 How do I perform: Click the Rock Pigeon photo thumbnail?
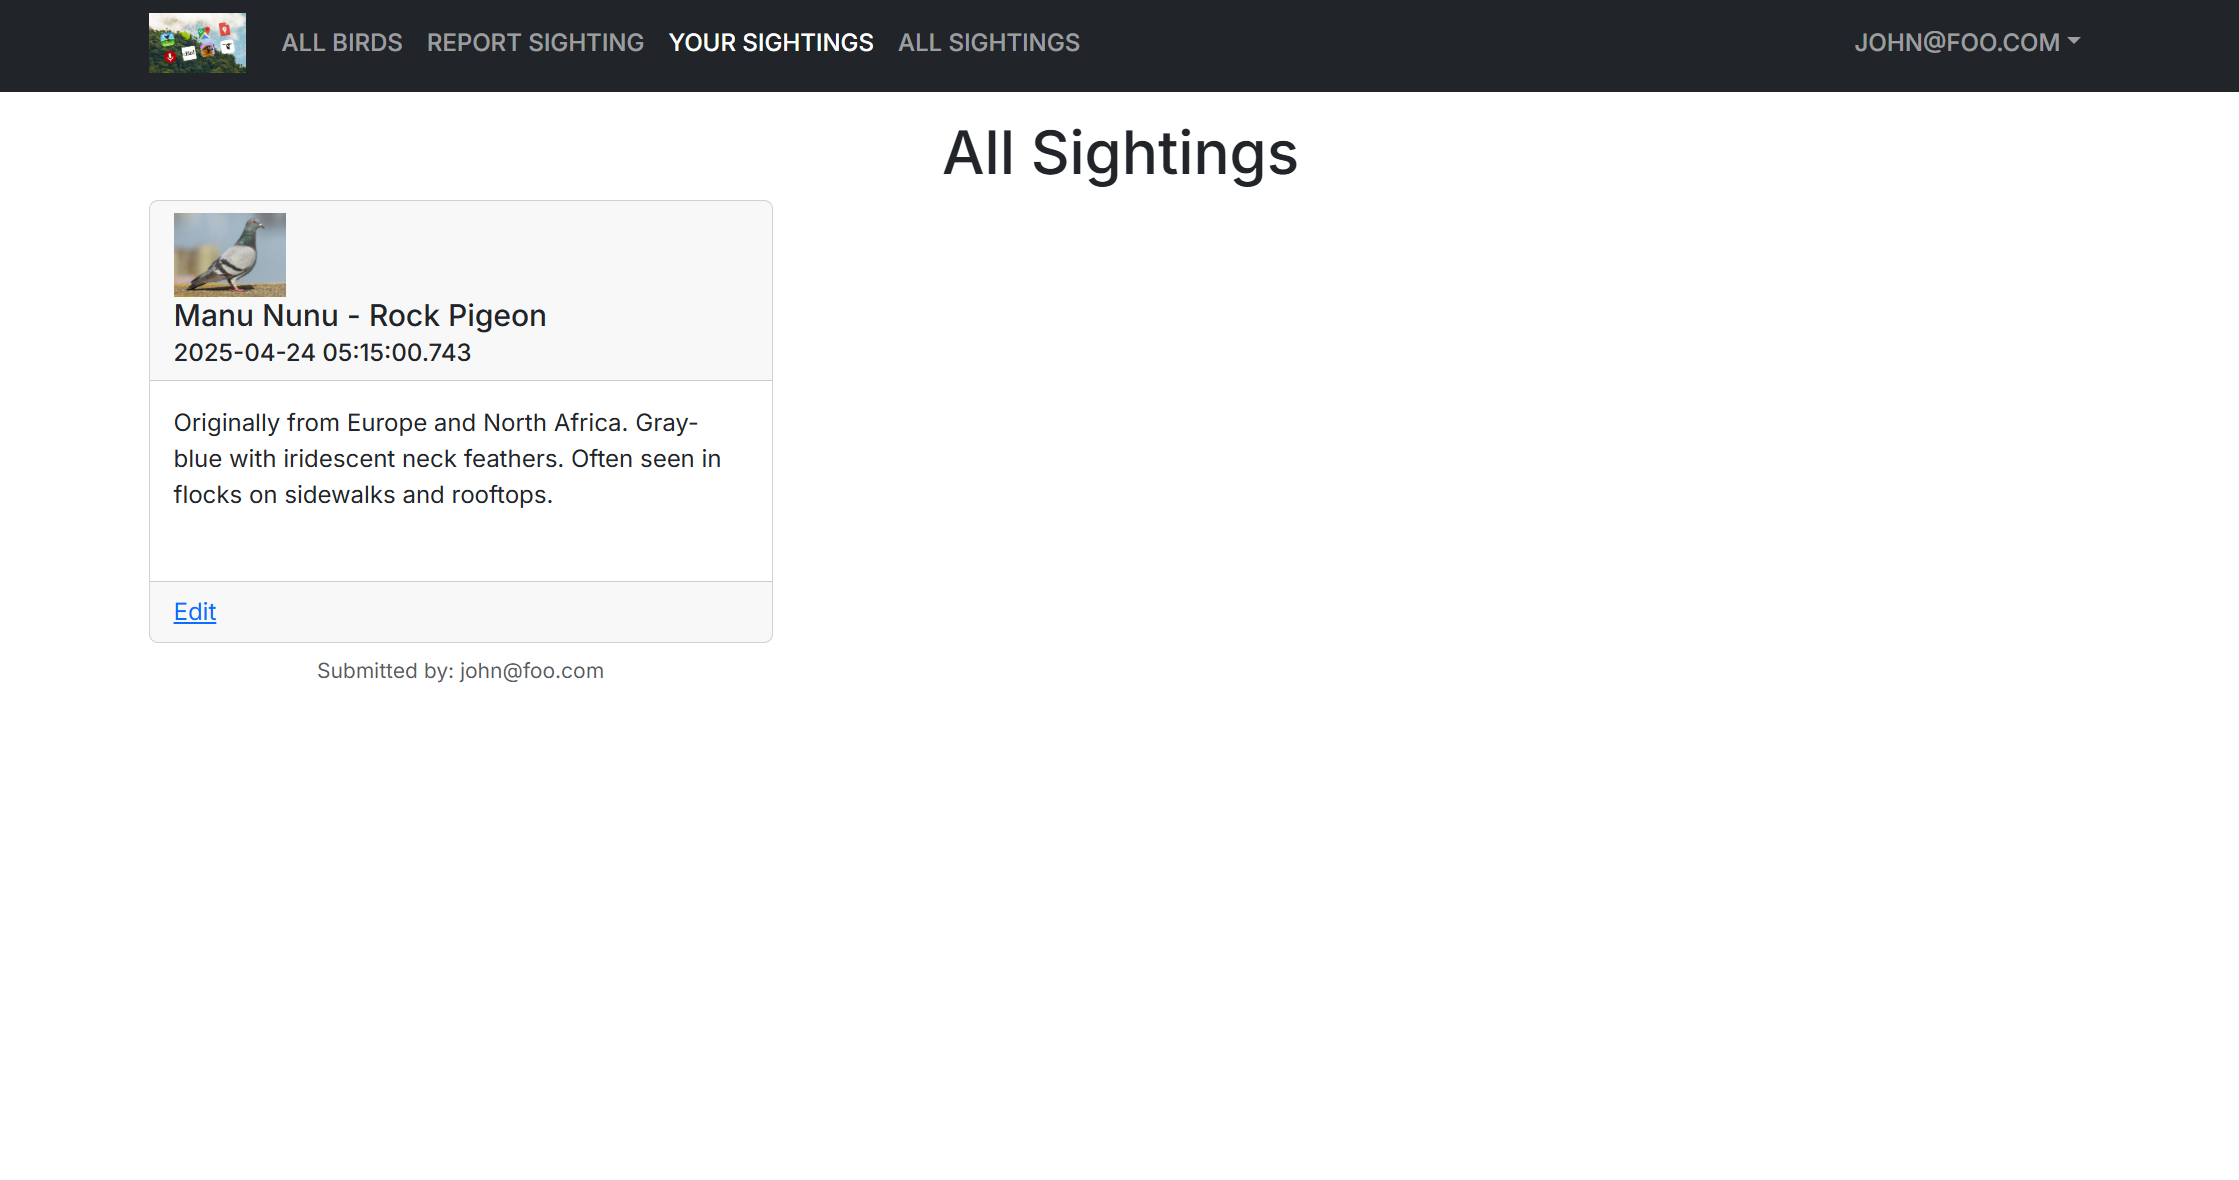230,254
